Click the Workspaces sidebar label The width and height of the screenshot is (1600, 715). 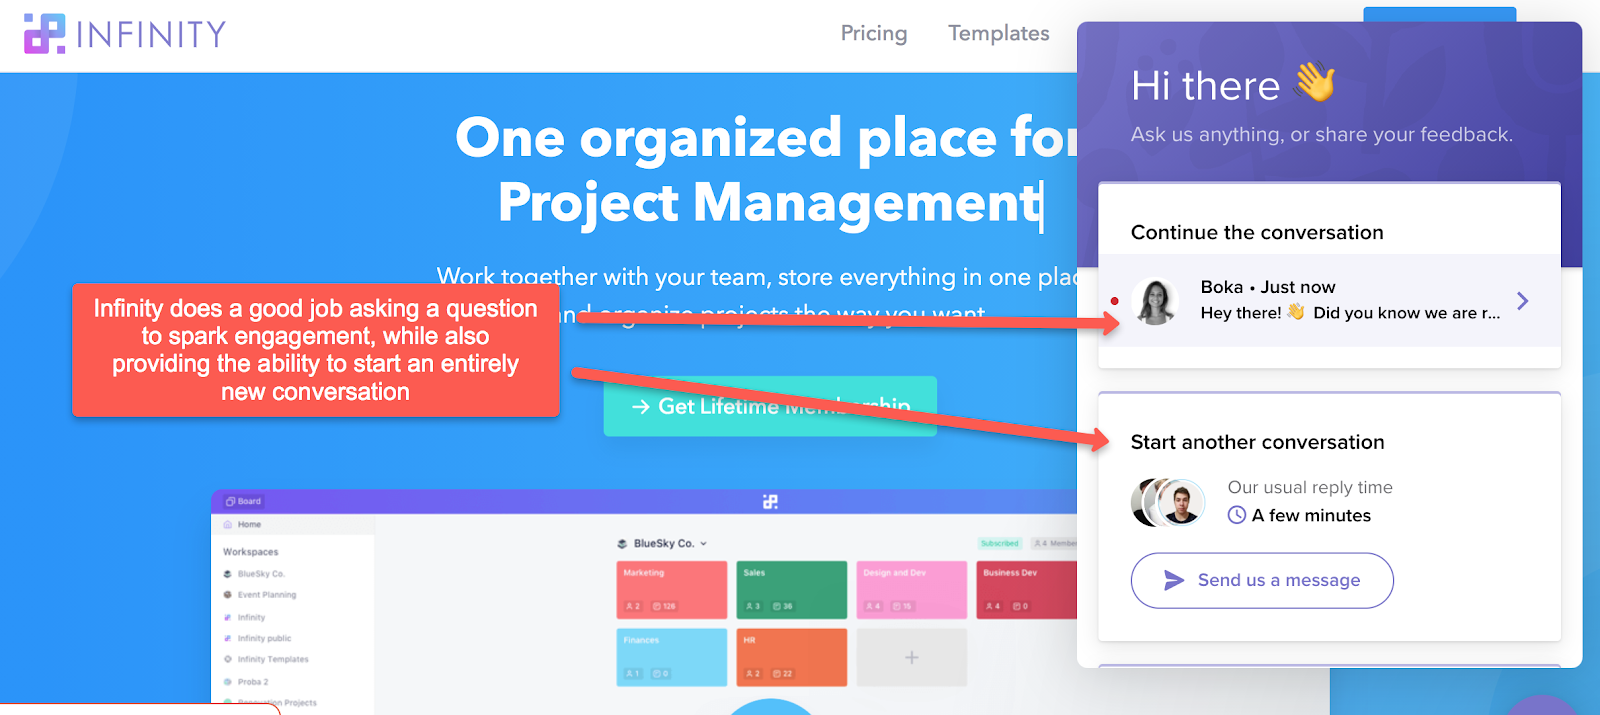click(x=251, y=552)
